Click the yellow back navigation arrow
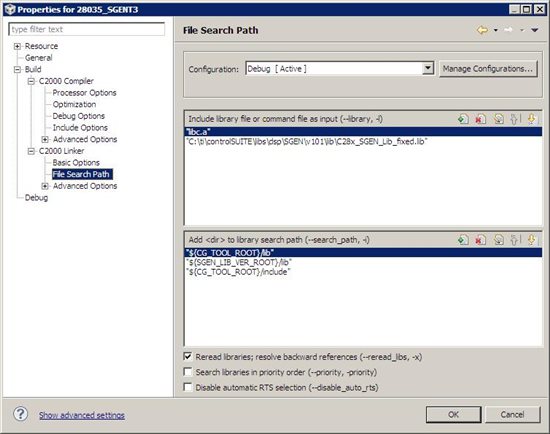 click(x=482, y=30)
